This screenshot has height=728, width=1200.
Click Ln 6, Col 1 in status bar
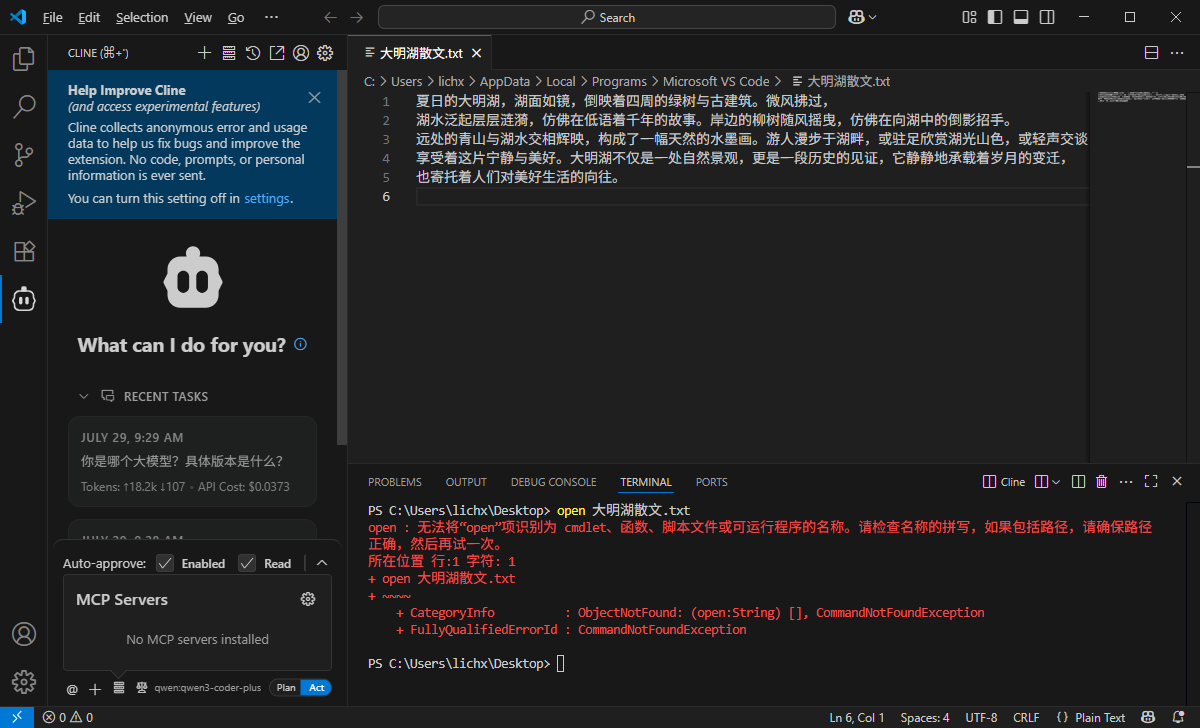pyautogui.click(x=857, y=717)
